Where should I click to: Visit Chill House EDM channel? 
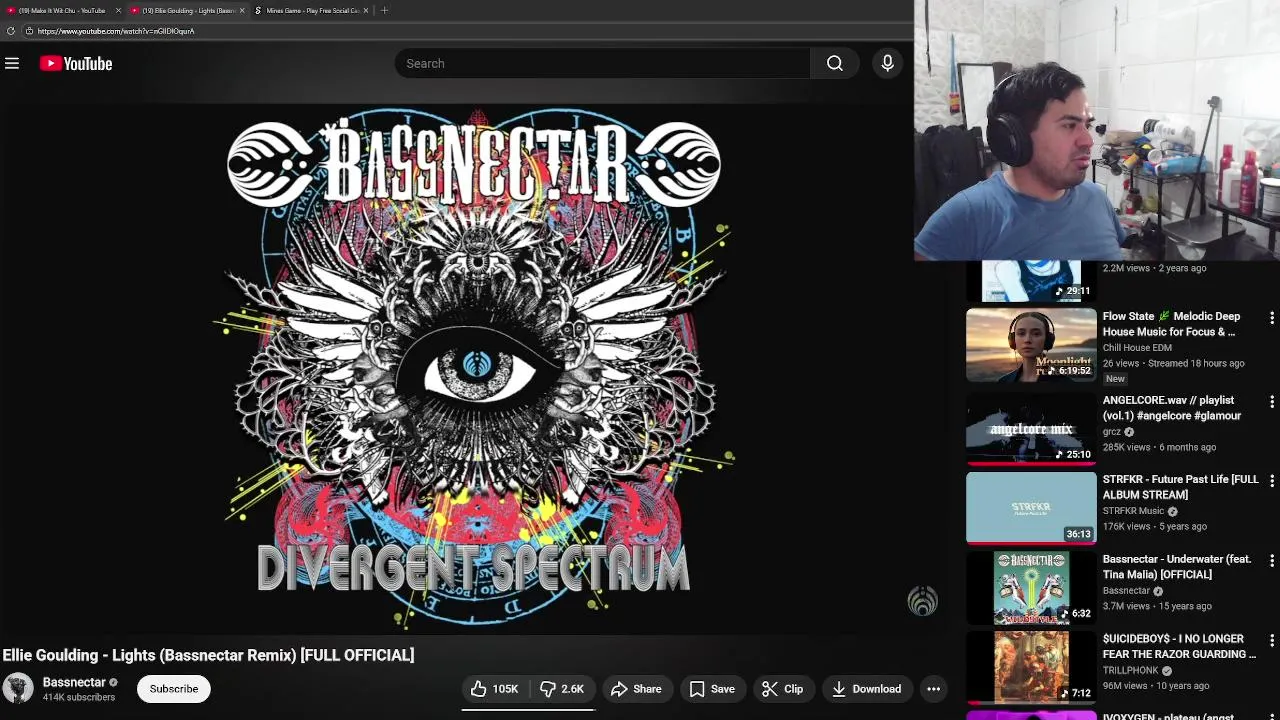pos(1137,348)
